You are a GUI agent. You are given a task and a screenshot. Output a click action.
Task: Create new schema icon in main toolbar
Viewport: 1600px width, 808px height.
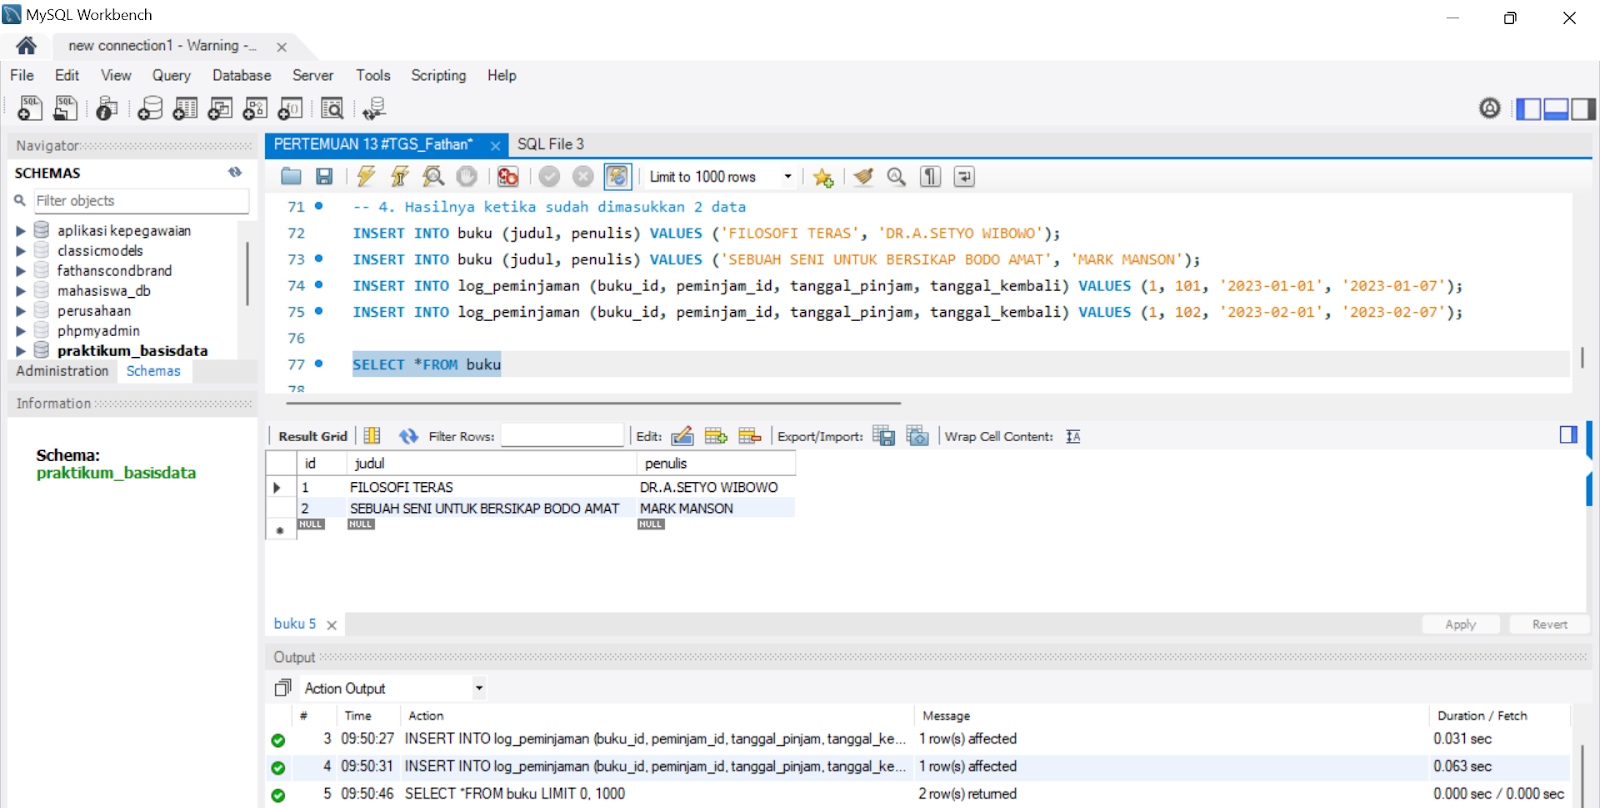coord(150,108)
